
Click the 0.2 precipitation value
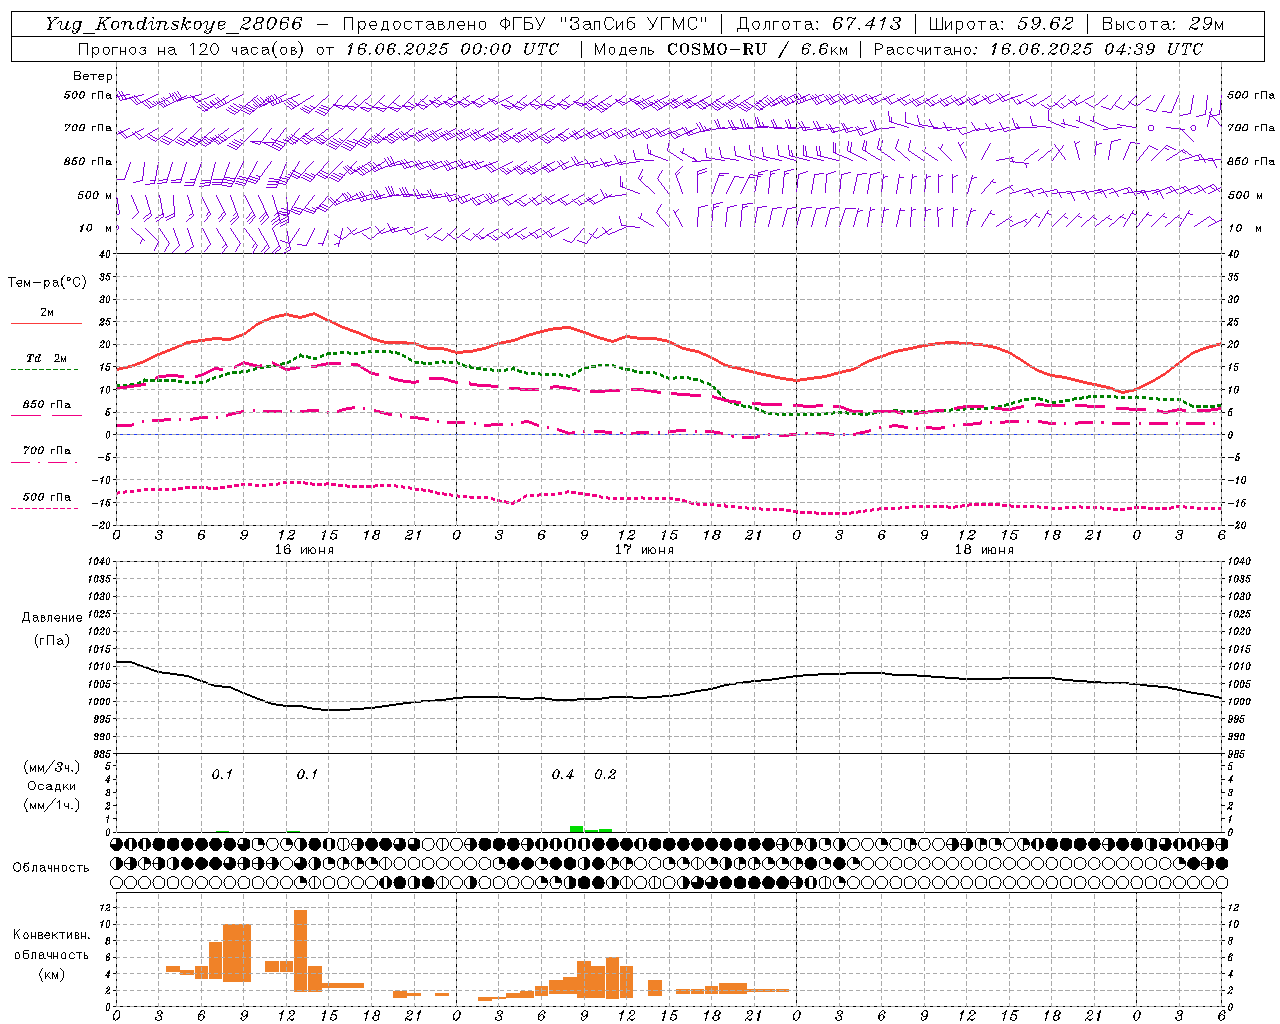point(605,775)
